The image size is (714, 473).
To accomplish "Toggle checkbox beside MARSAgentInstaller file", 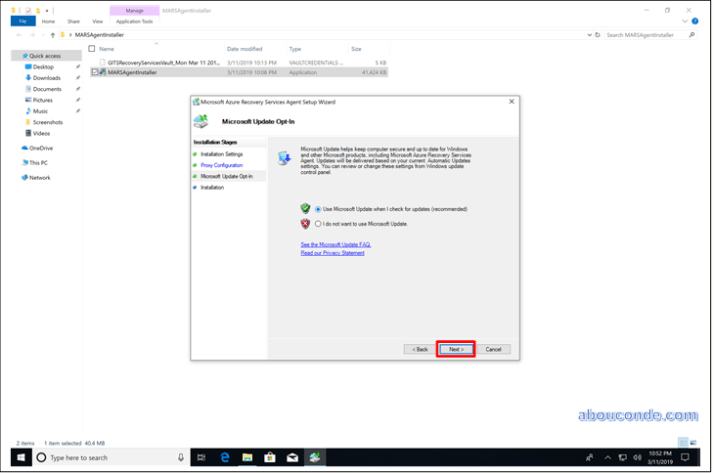I will [95, 72].
